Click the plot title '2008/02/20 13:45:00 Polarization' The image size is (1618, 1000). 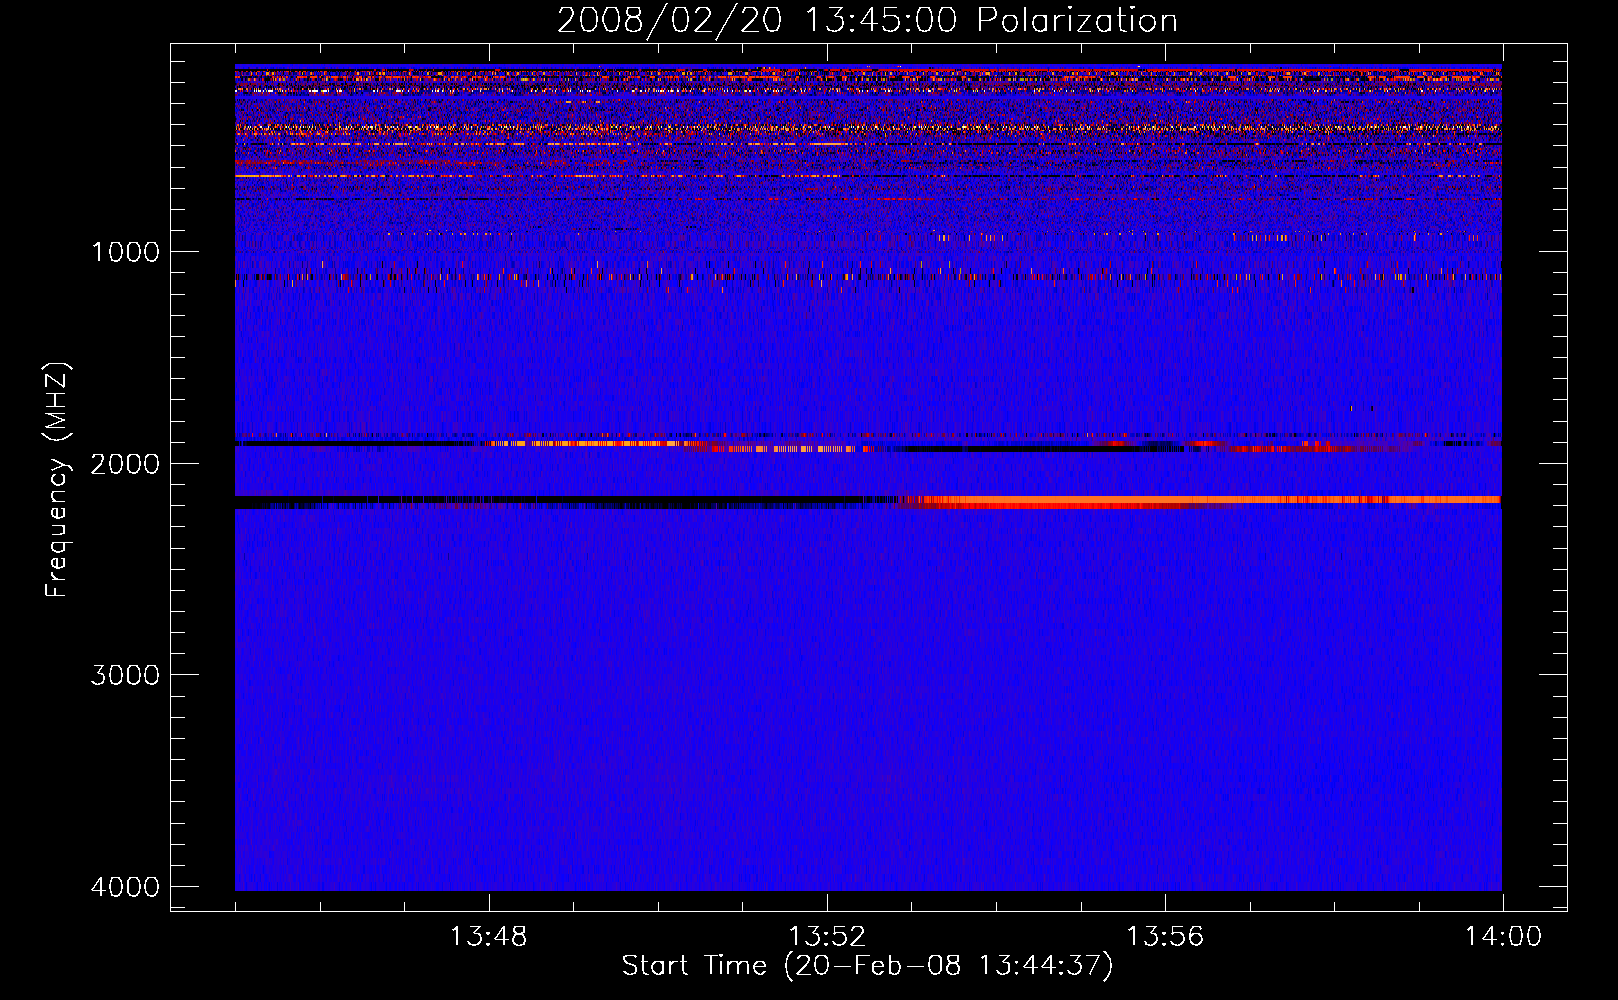[x=867, y=21]
